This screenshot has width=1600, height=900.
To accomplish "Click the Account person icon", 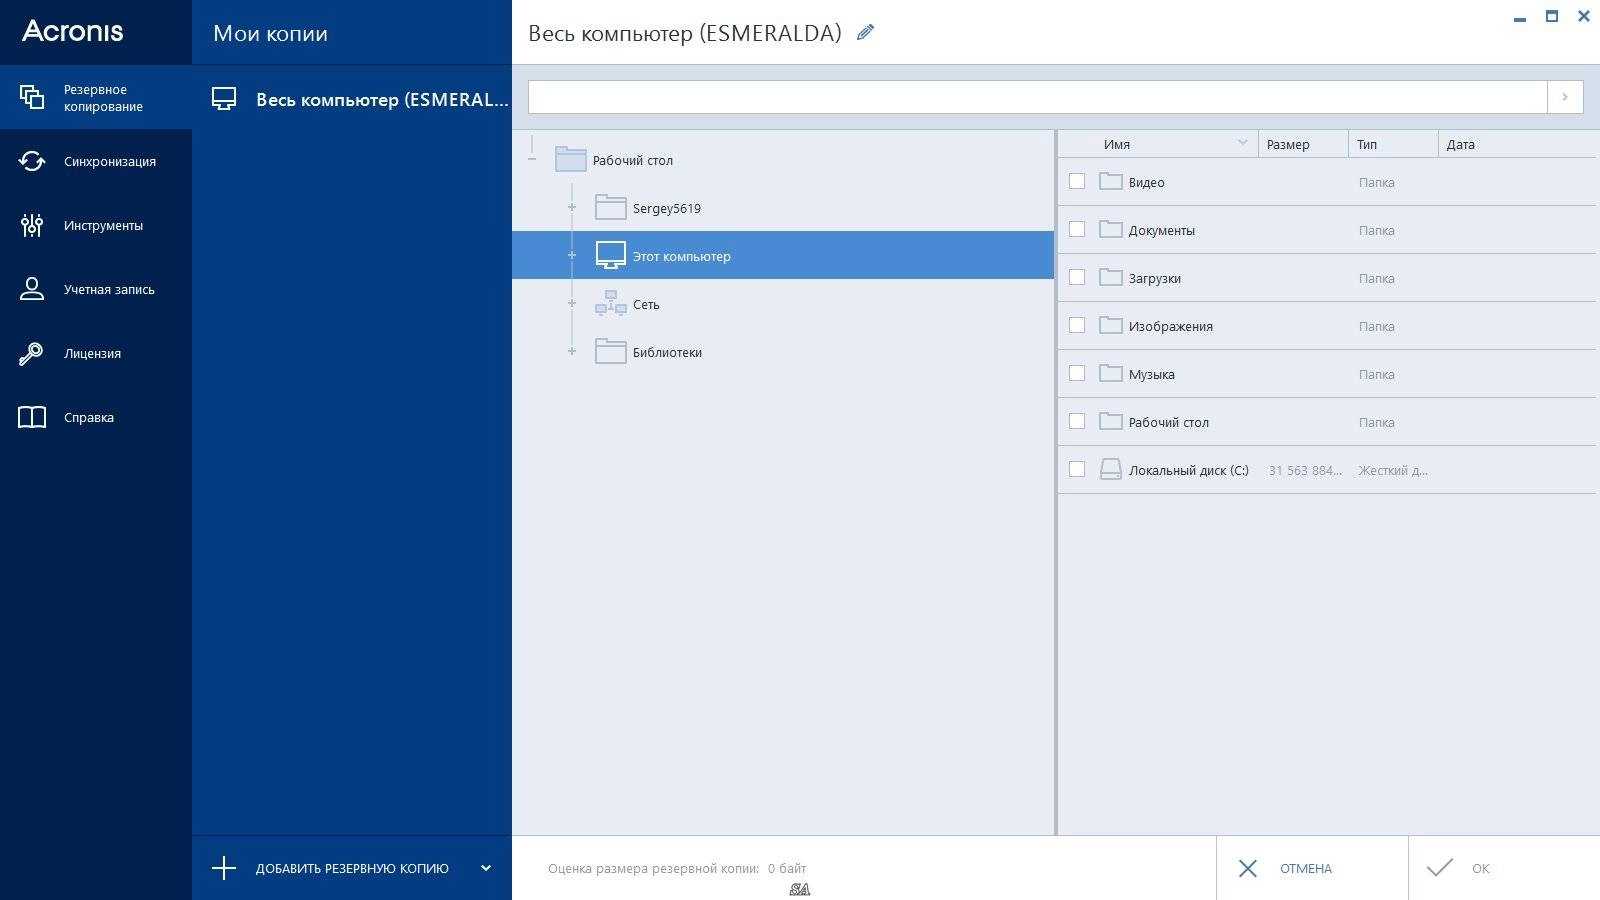I will click(32, 289).
